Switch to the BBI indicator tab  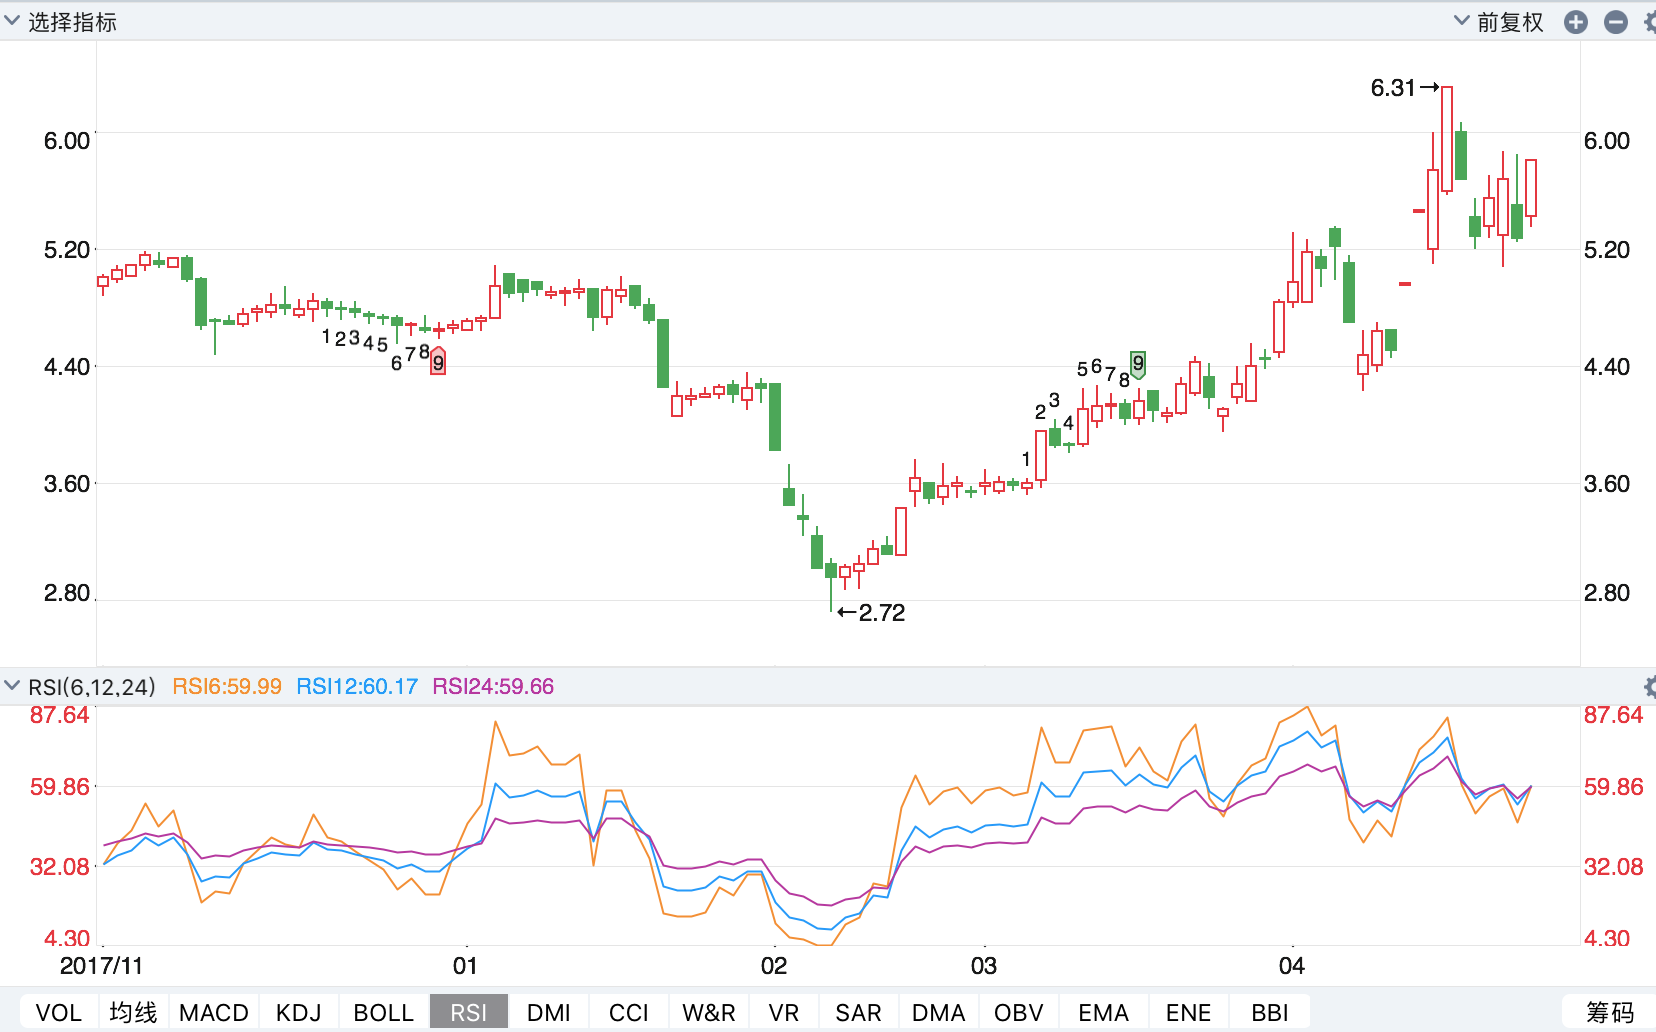(x=1270, y=1012)
